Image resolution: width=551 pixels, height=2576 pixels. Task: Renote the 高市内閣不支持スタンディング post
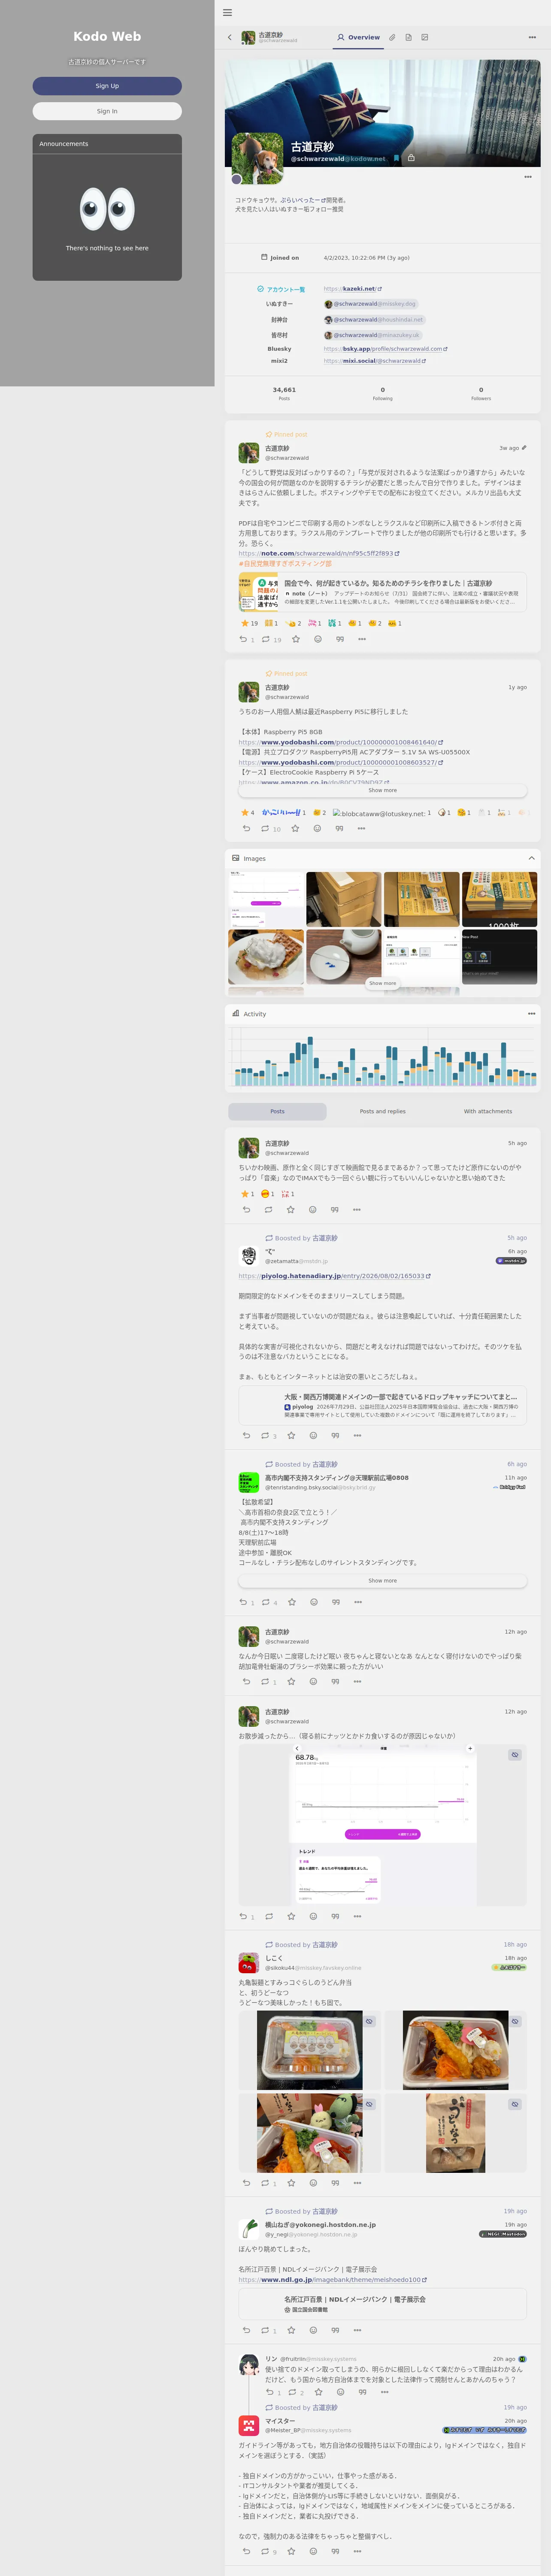tap(265, 1602)
